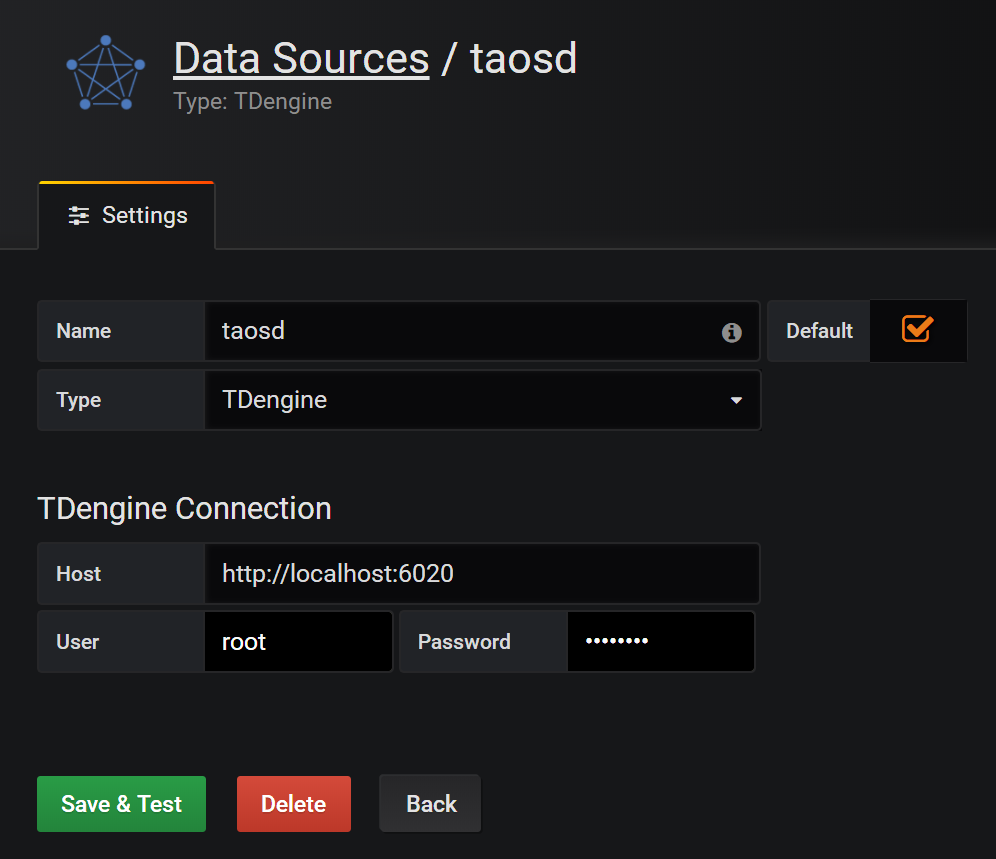The image size is (996, 859).
Task: Select the User field with root
Action: point(298,642)
